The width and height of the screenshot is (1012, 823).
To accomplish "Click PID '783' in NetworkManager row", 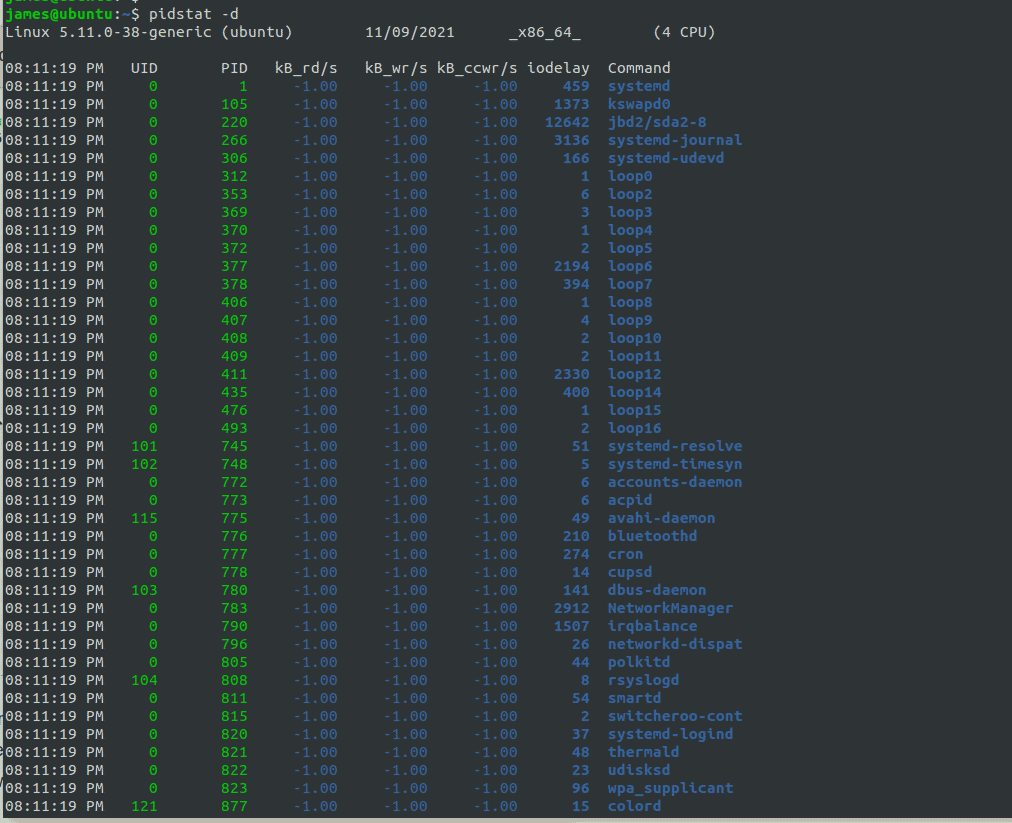I will point(234,609).
